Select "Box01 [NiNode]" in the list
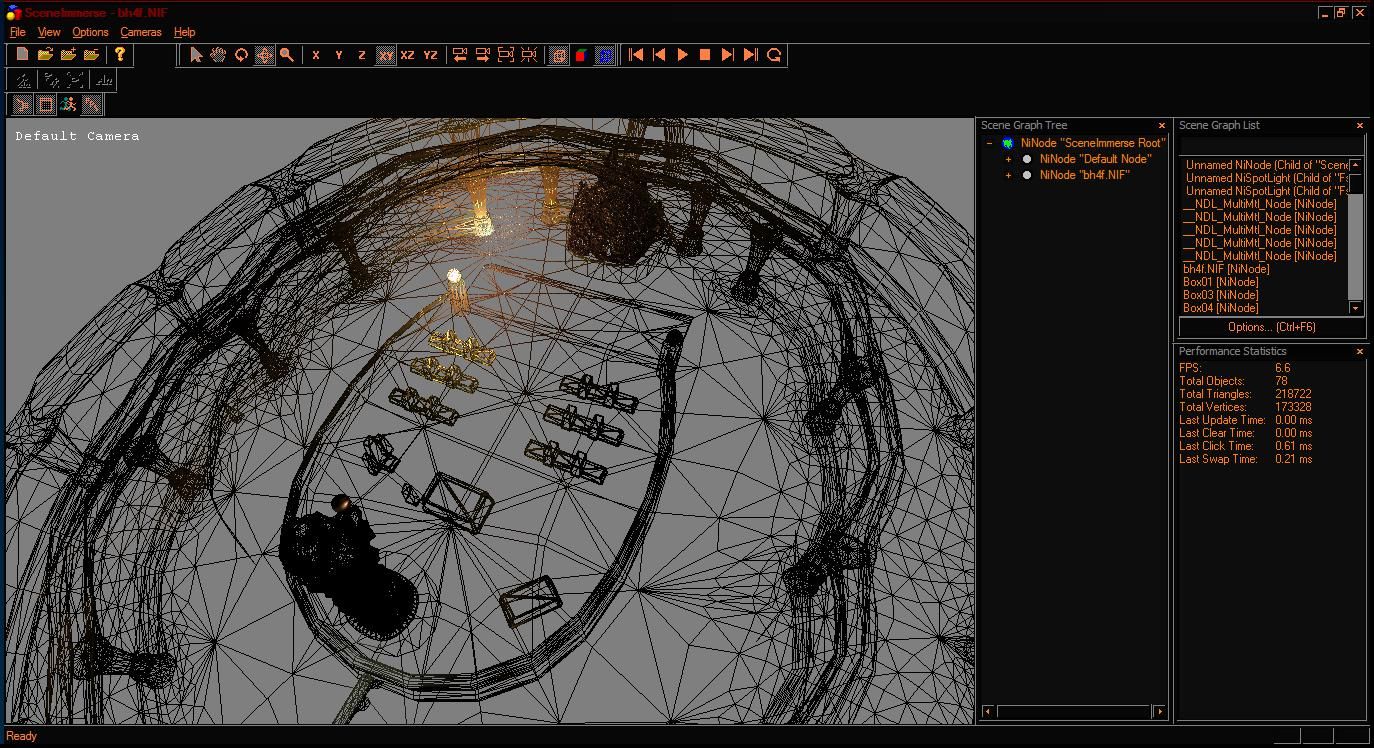 pyautogui.click(x=1220, y=282)
